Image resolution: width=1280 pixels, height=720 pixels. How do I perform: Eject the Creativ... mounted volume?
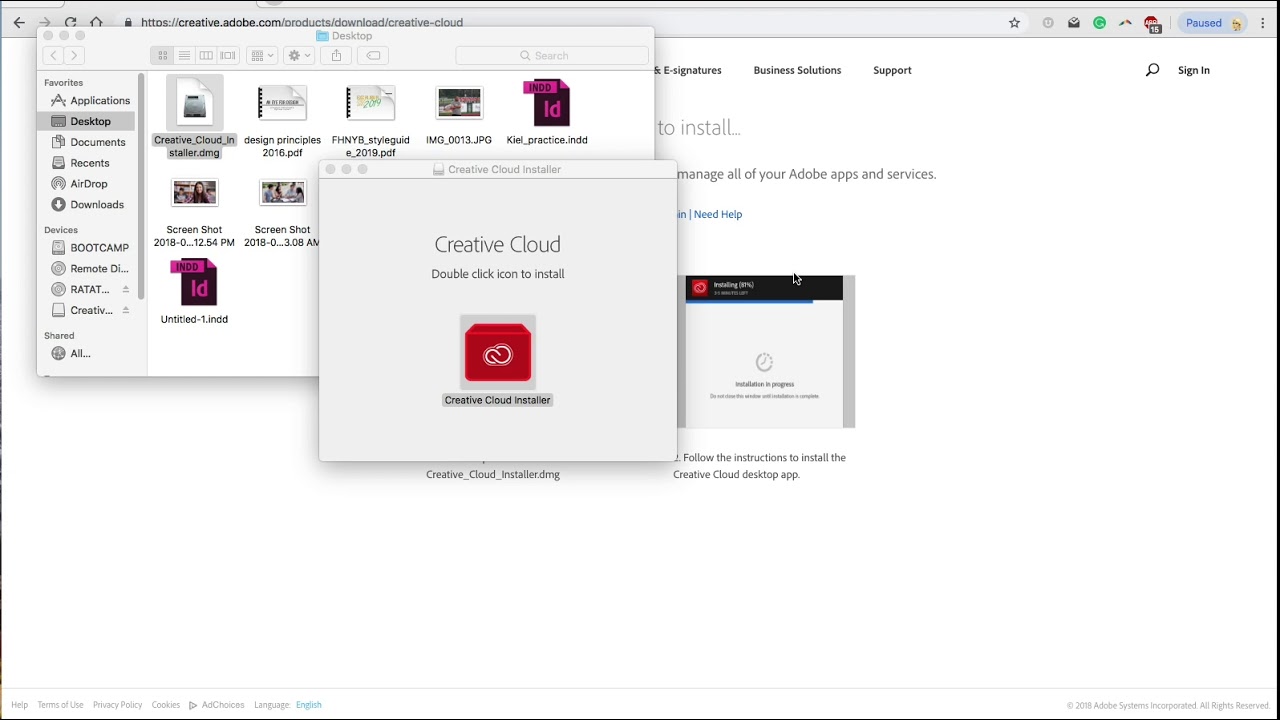(126, 311)
